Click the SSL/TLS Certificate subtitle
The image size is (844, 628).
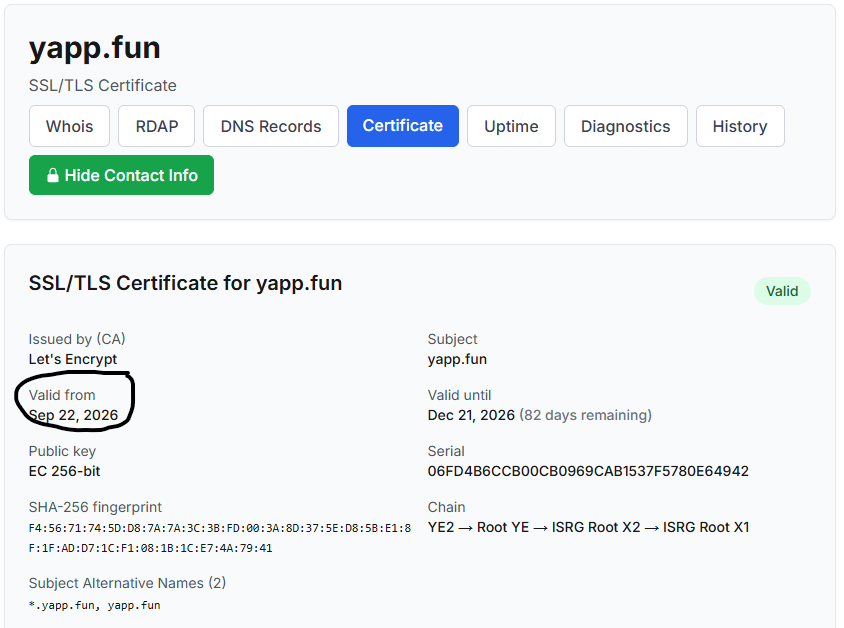pyautogui.click(x=102, y=85)
